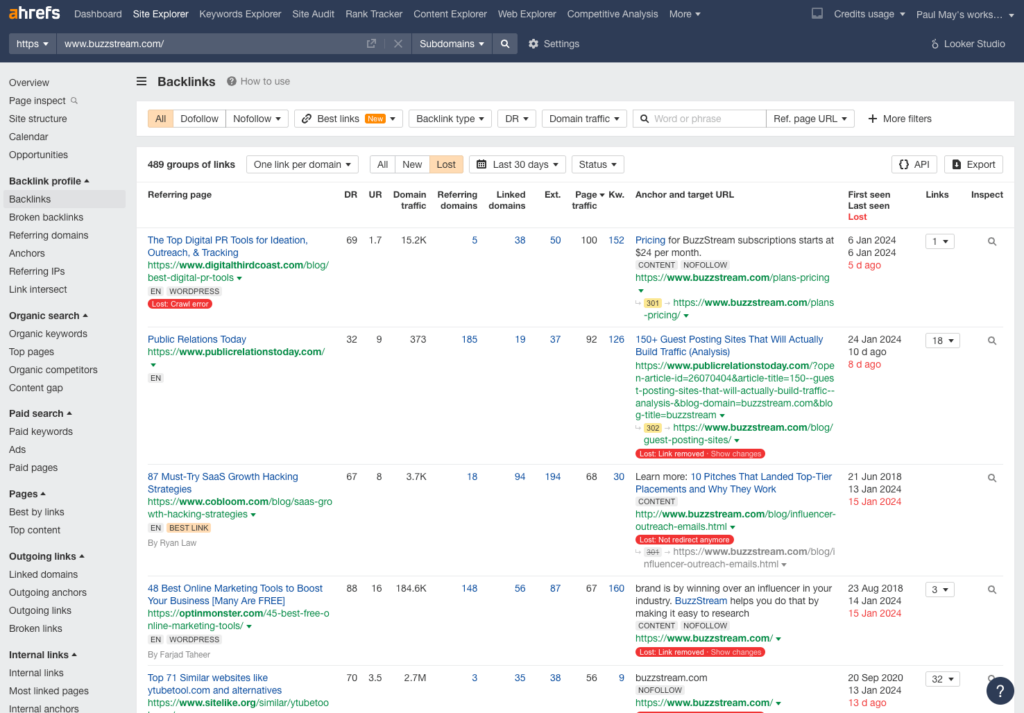The image size is (1024, 713).
Task: Click the search magnifier button beside Subdomains
Action: 505,44
